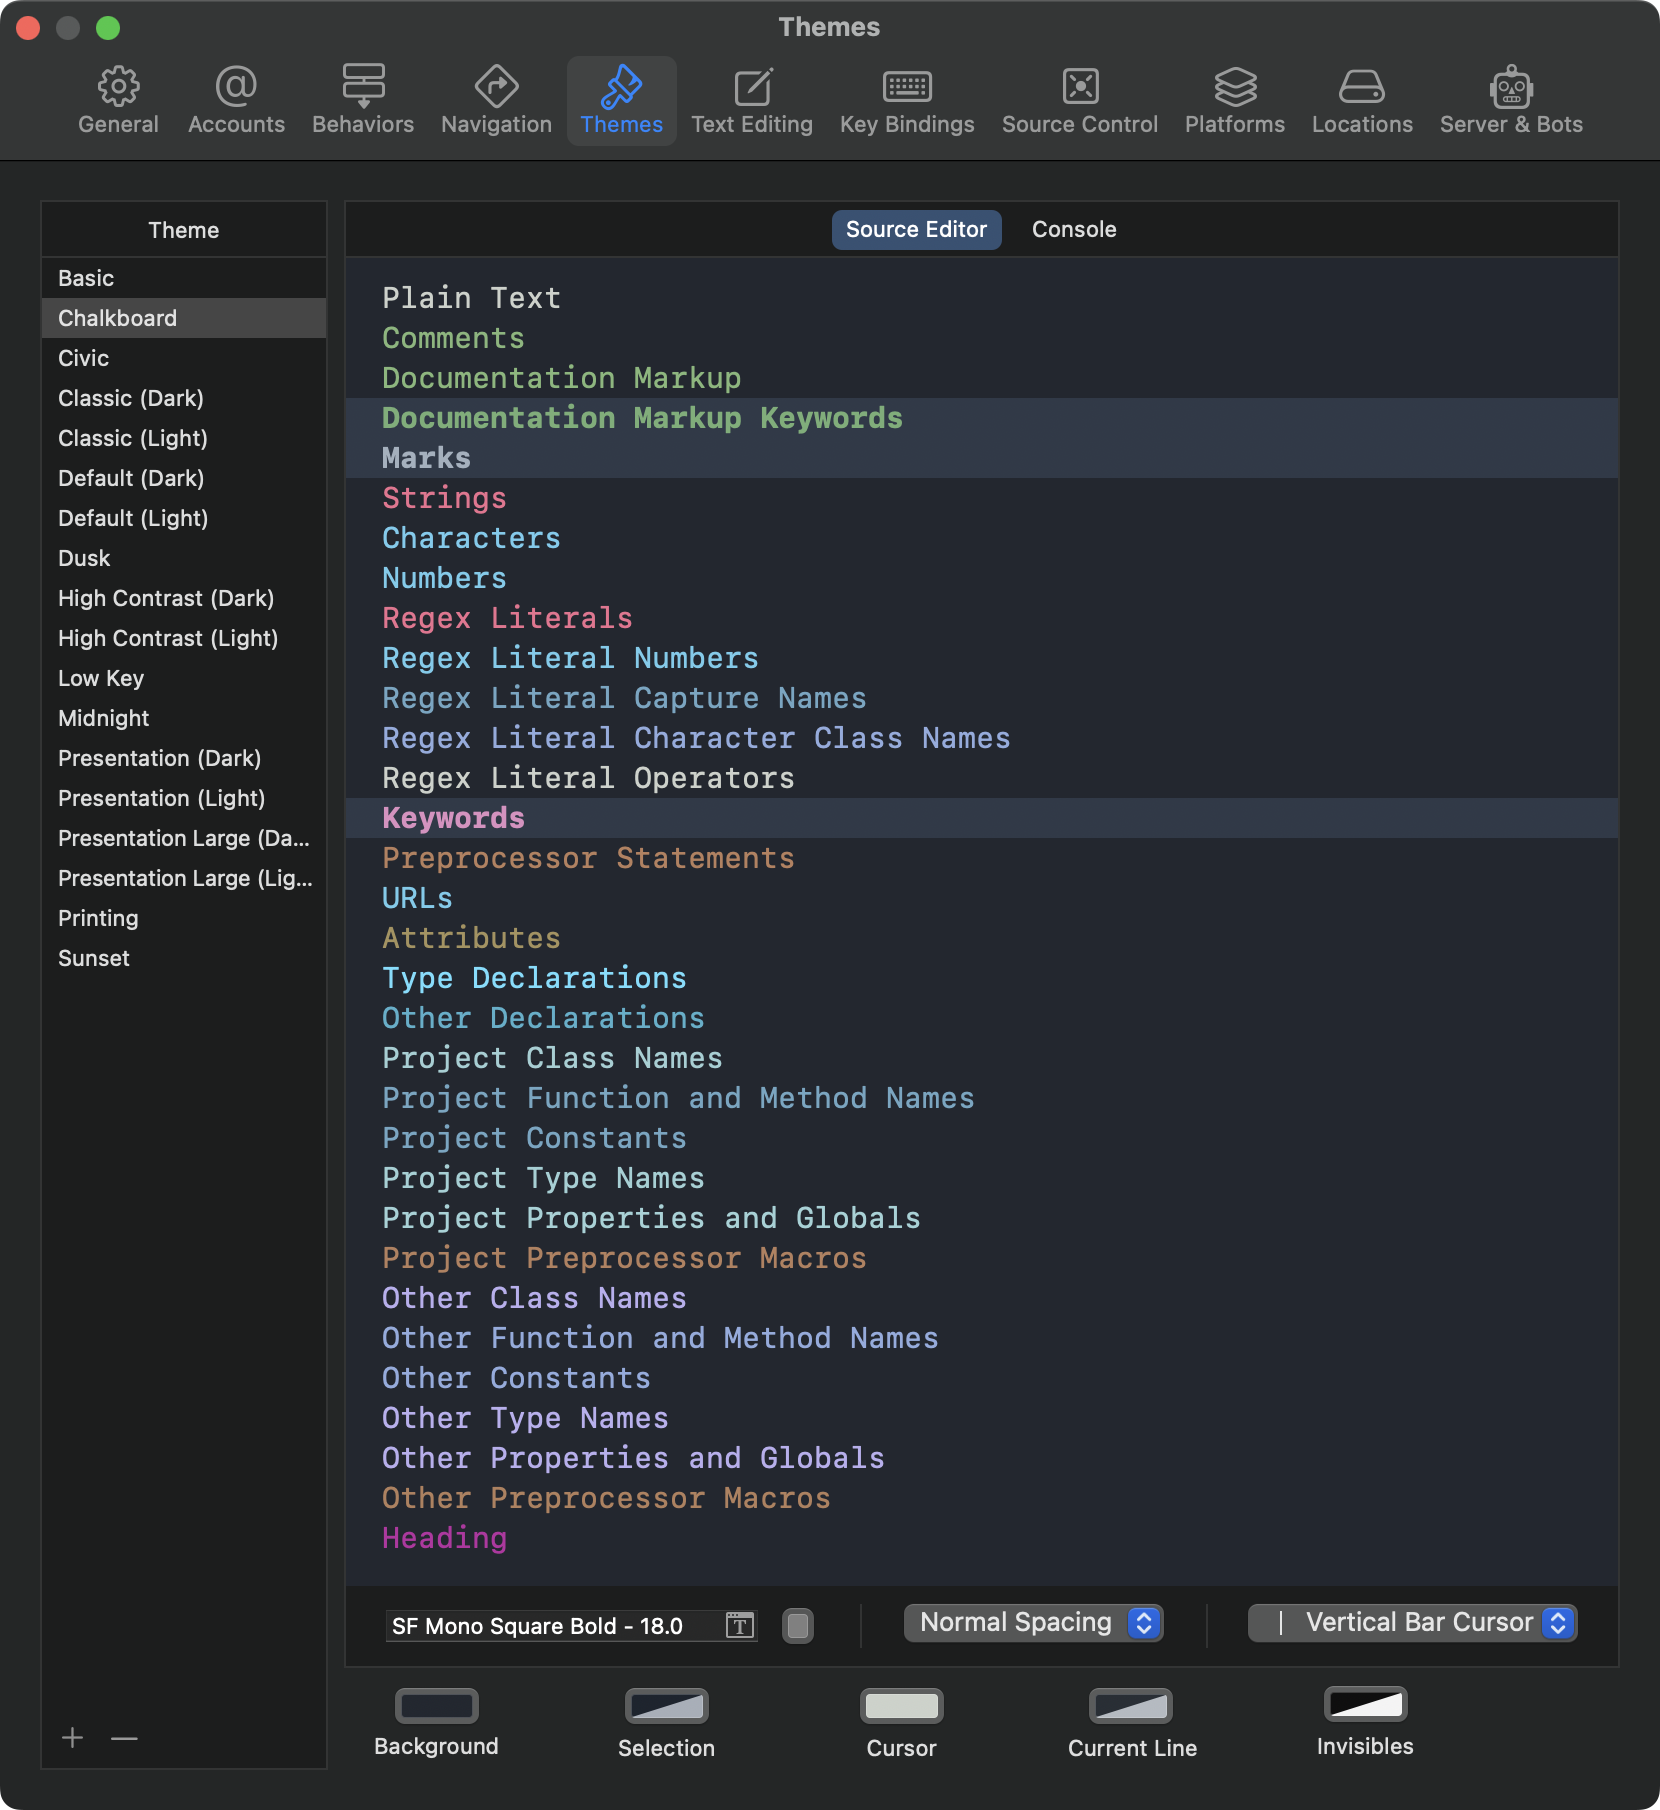Select the Characters syntax row
The width and height of the screenshot is (1660, 1810).
tap(982, 538)
